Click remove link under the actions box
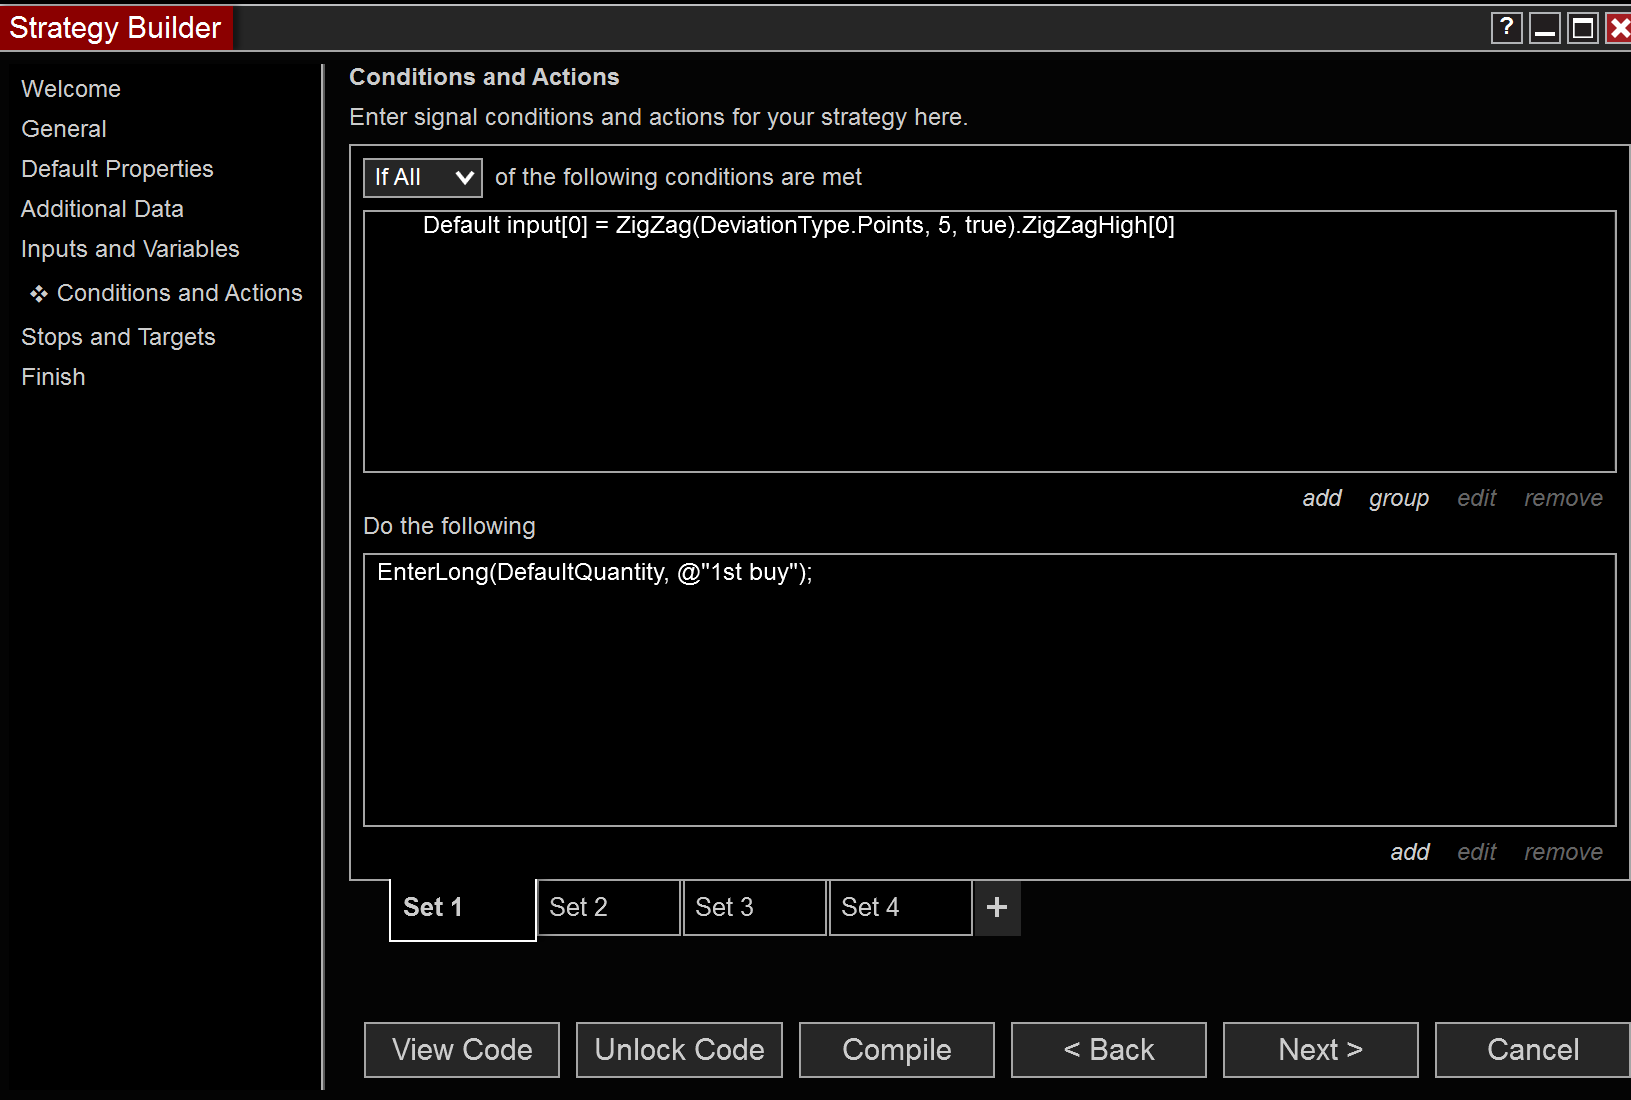 [x=1564, y=852]
